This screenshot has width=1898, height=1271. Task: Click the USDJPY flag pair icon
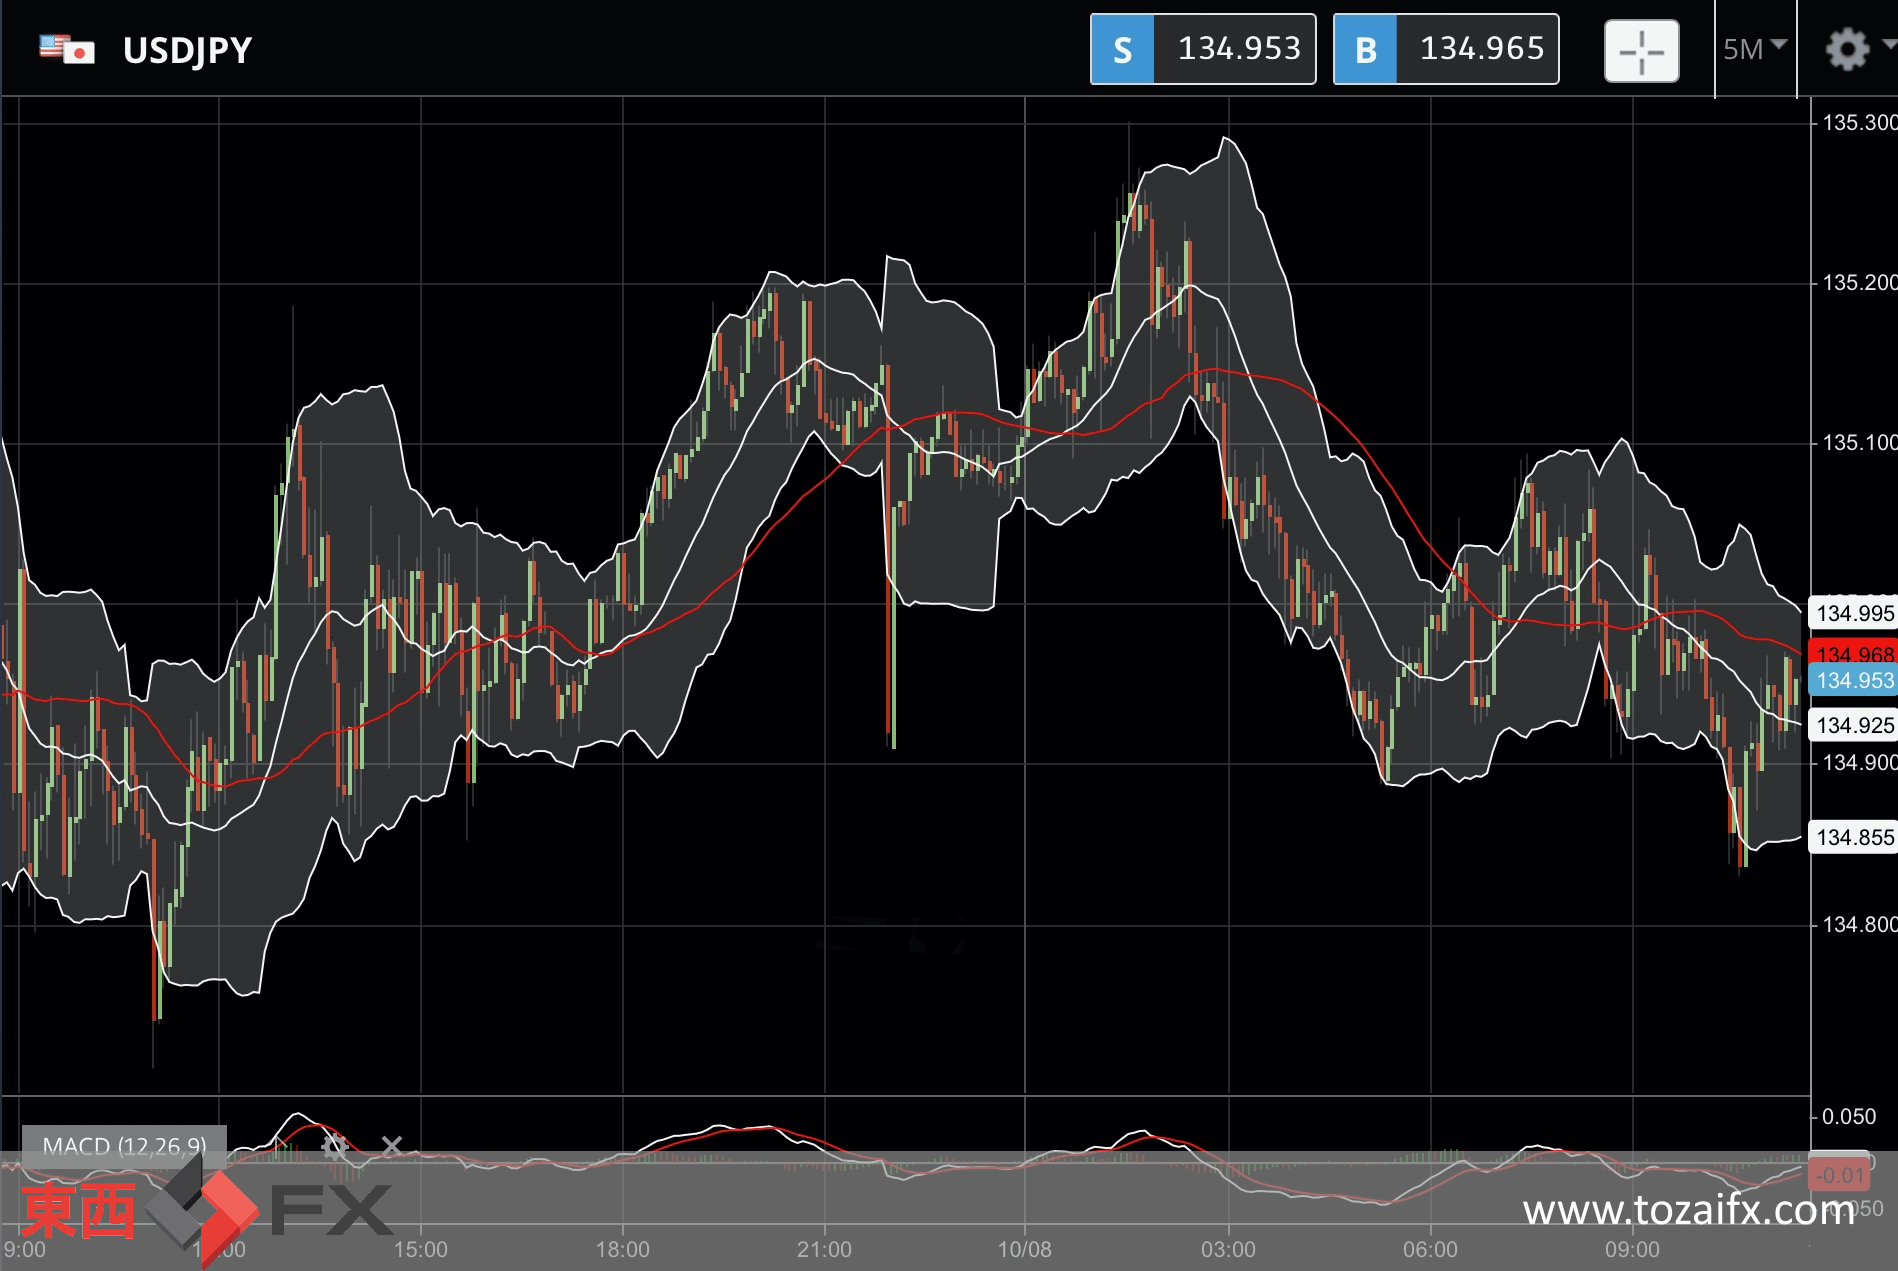pos(67,49)
